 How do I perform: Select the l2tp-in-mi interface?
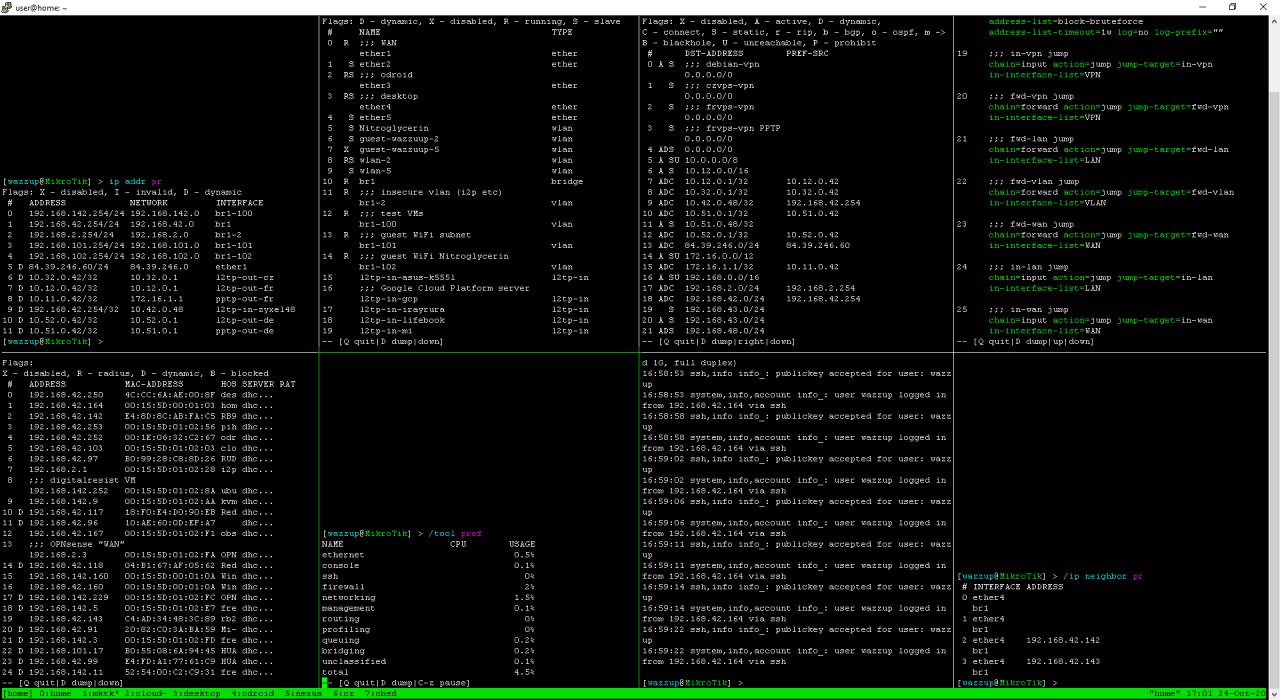[x=386, y=331]
